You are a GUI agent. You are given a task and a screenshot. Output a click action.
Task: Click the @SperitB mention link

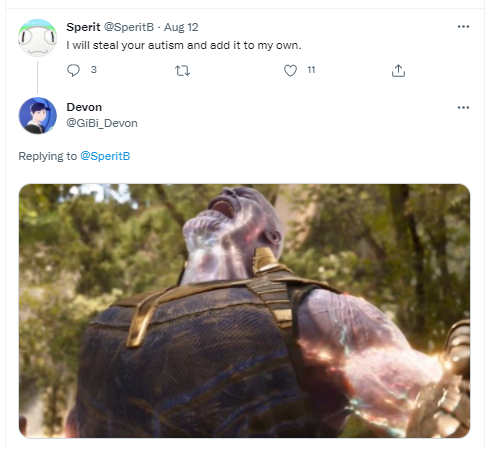point(105,156)
